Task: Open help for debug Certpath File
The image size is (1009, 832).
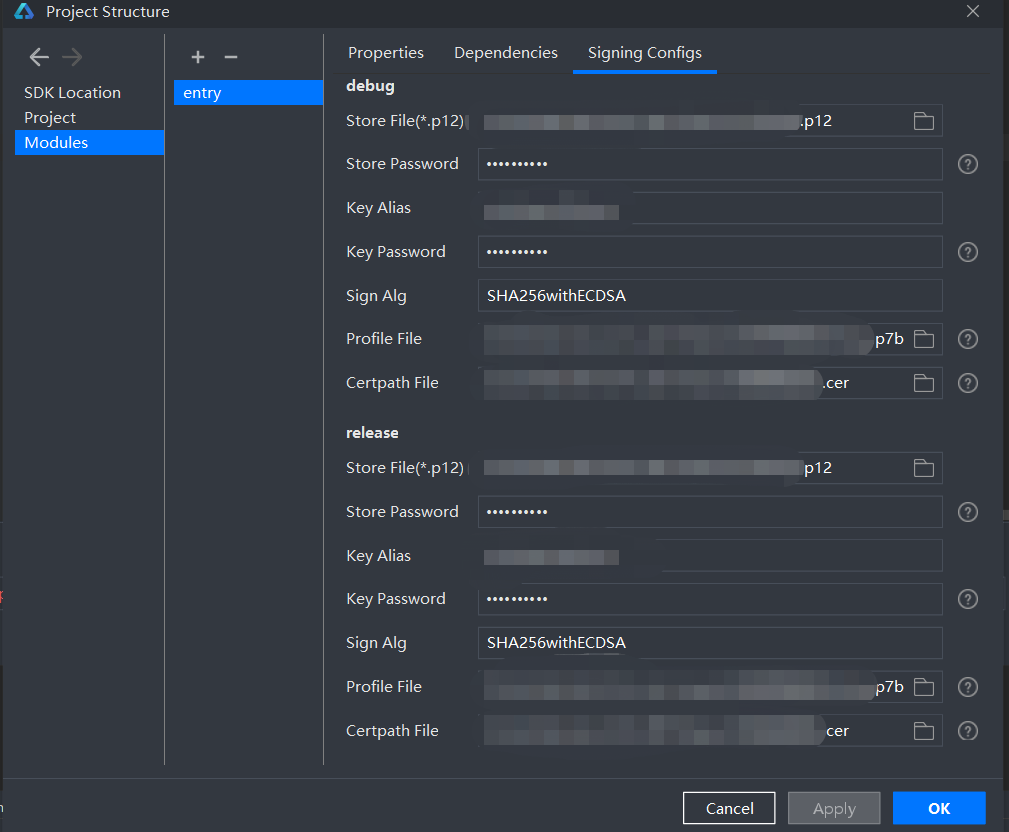Action: point(967,383)
